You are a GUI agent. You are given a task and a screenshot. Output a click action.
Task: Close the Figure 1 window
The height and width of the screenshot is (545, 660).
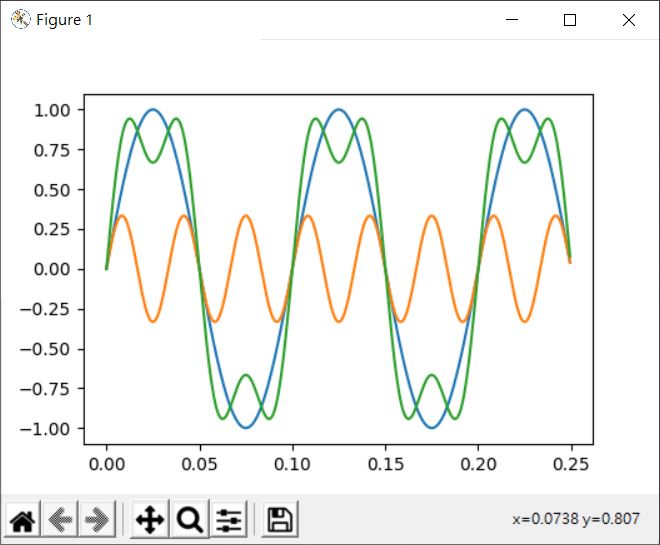[x=629, y=20]
